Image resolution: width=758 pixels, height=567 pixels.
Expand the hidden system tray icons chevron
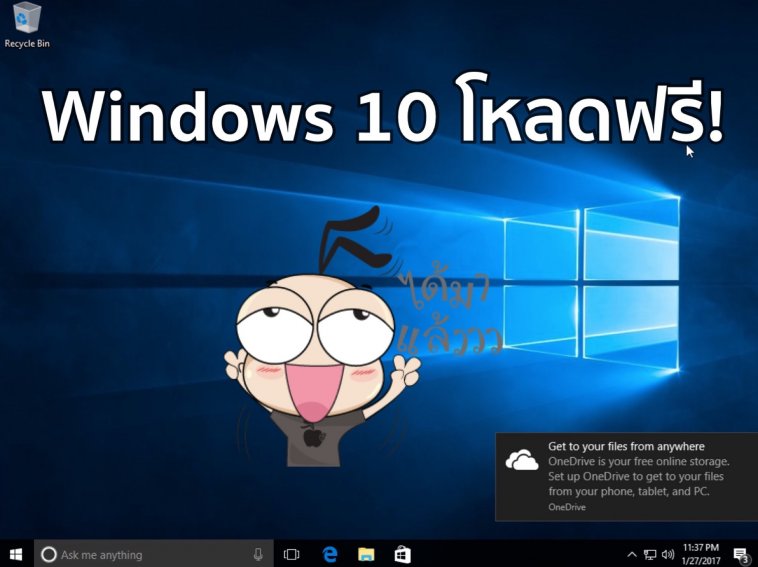pyautogui.click(x=632, y=554)
